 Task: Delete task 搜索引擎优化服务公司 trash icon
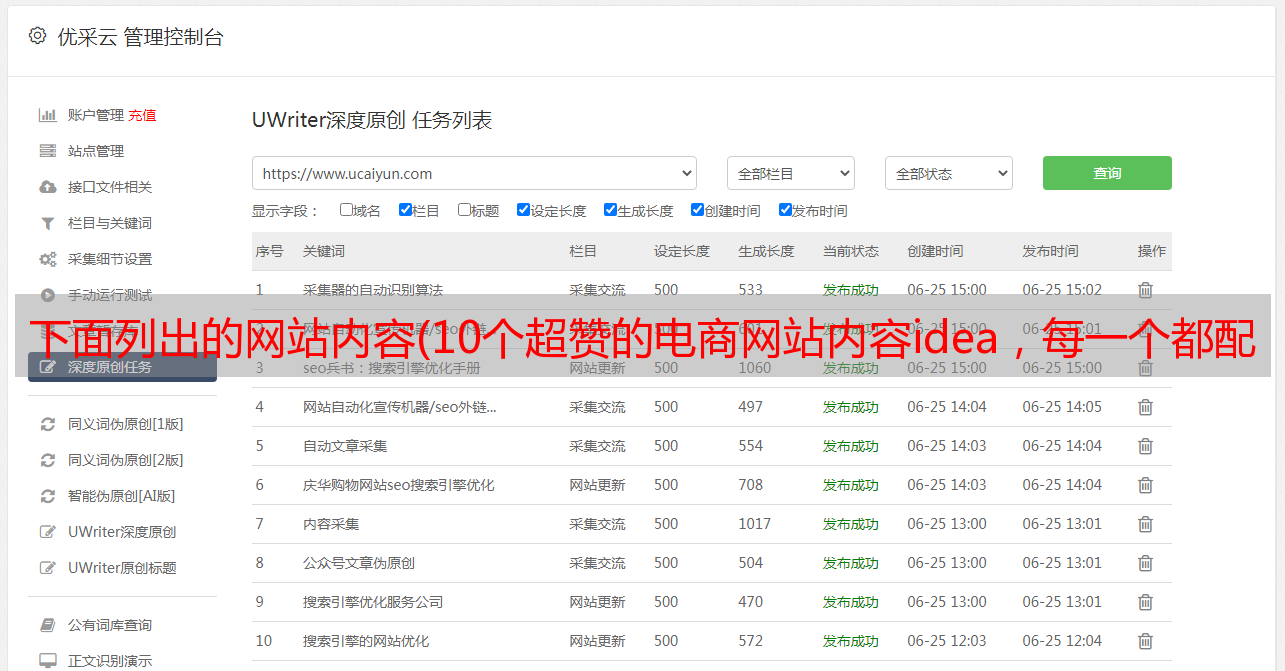pos(1145,602)
